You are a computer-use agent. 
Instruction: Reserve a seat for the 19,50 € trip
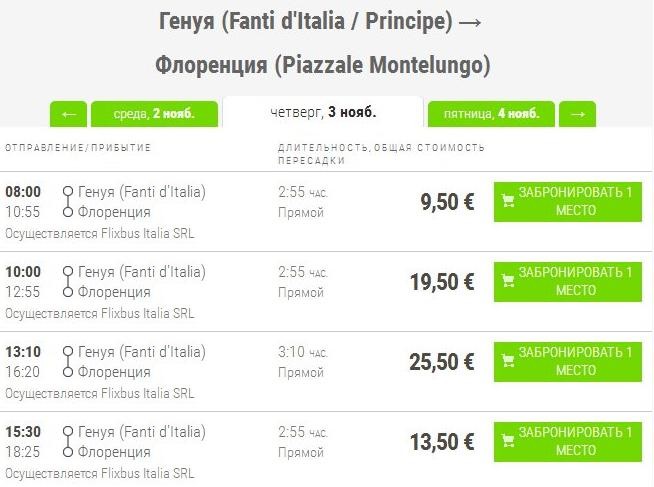[568, 281]
